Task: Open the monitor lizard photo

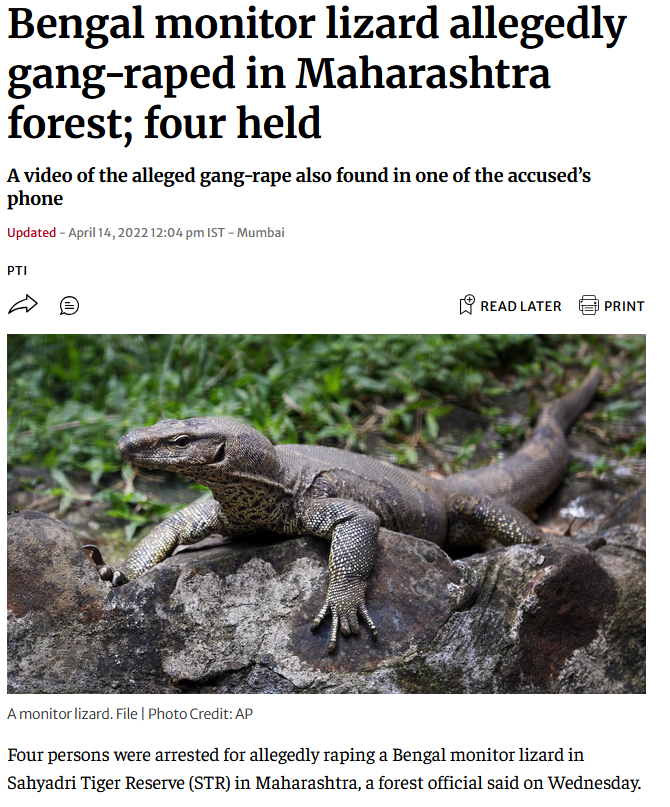Action: (326, 514)
